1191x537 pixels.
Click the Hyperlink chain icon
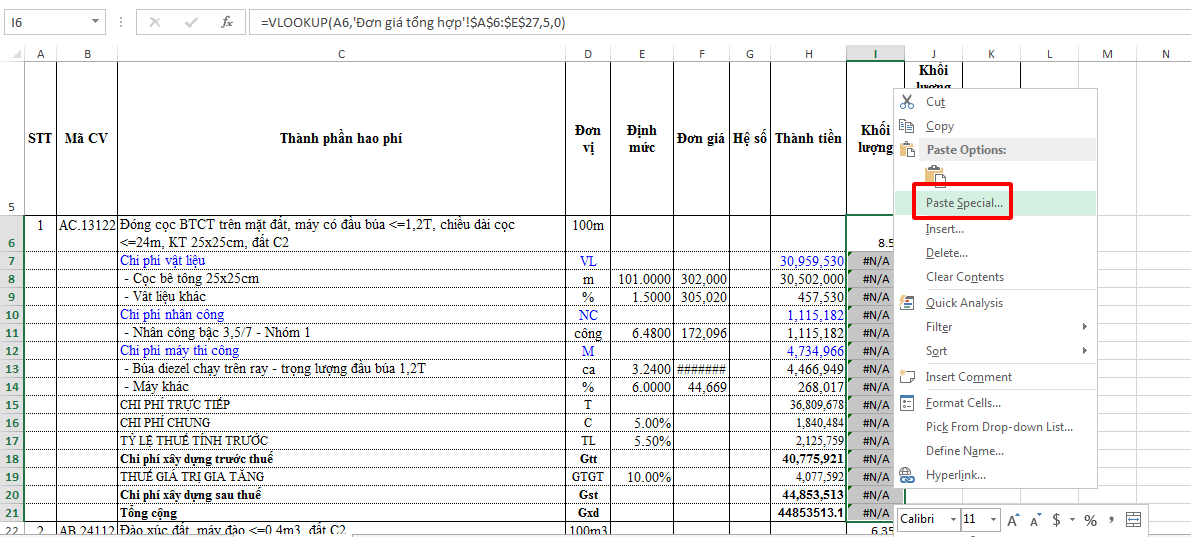tap(907, 475)
